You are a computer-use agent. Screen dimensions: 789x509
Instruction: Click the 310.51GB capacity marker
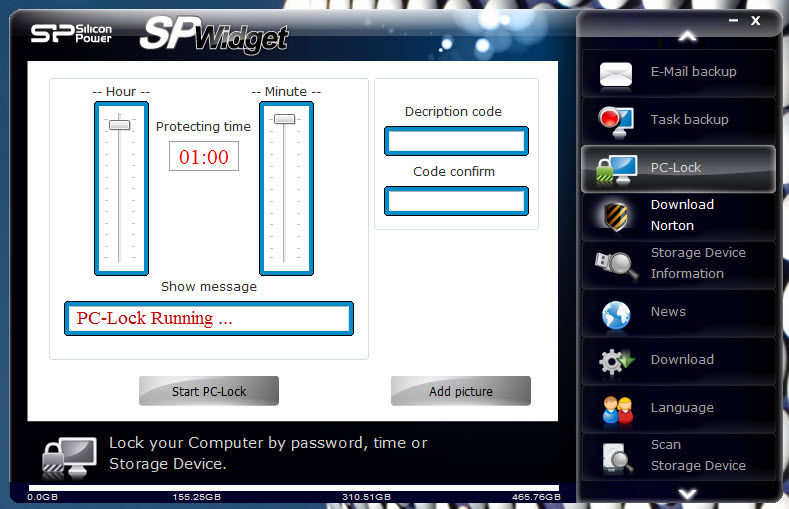tap(366, 497)
